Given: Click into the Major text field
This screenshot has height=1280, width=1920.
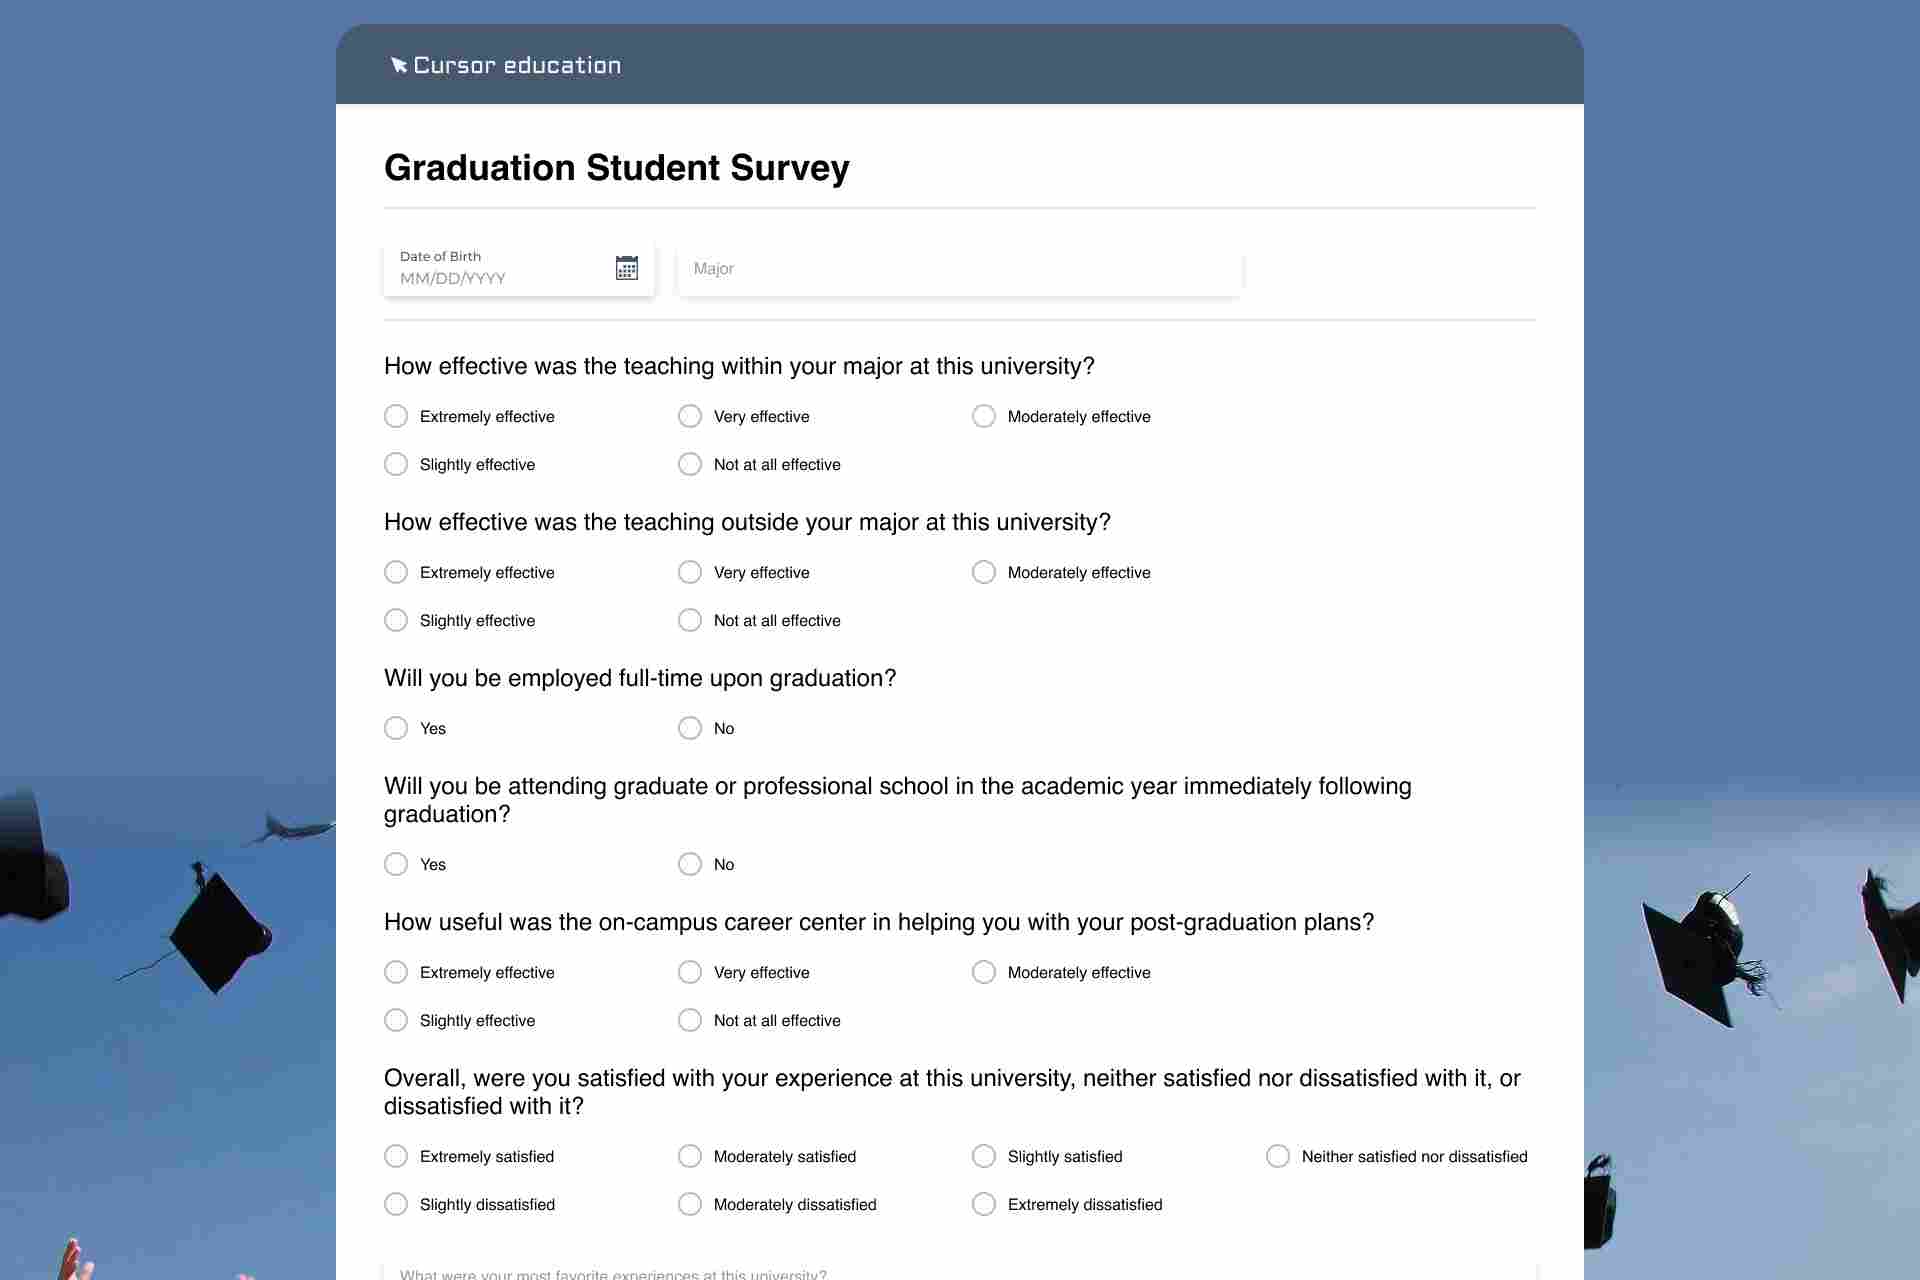Looking at the screenshot, I should (960, 269).
